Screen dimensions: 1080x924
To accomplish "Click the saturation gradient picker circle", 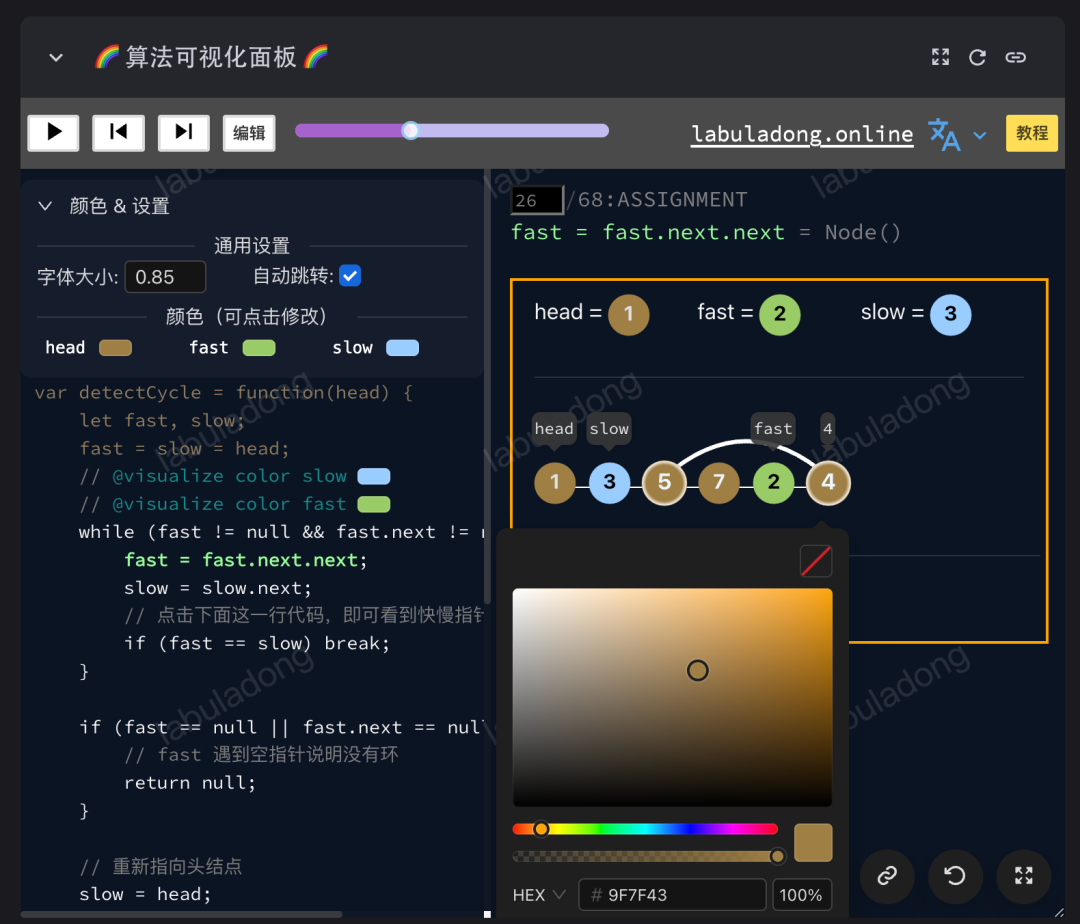I will click(x=698, y=670).
